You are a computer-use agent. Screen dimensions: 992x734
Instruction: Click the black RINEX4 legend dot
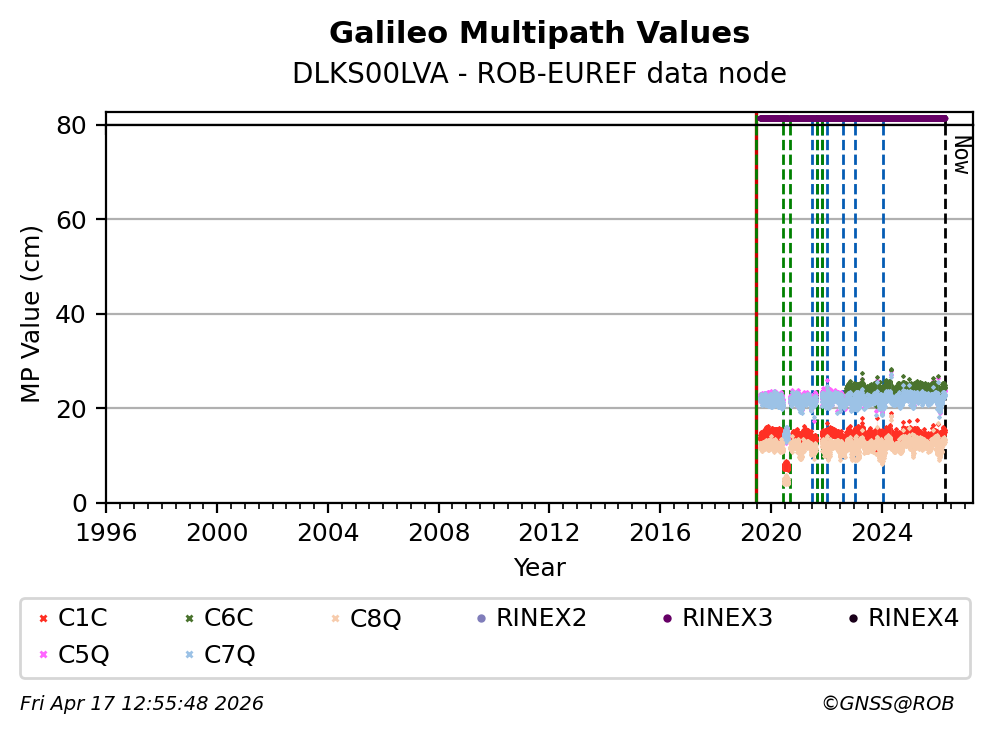click(x=853, y=619)
